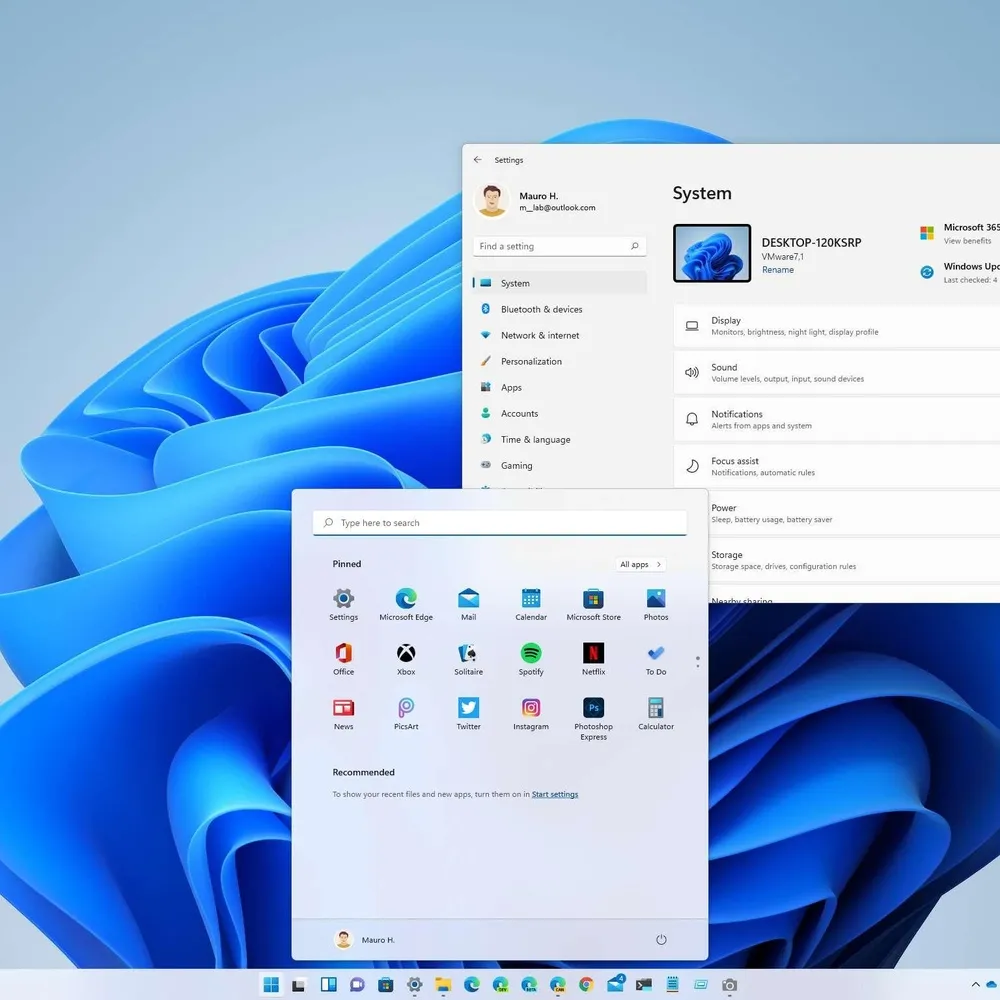The height and width of the screenshot is (1000, 1000).
Task: Open File Explorer from the taskbar
Action: 443,985
